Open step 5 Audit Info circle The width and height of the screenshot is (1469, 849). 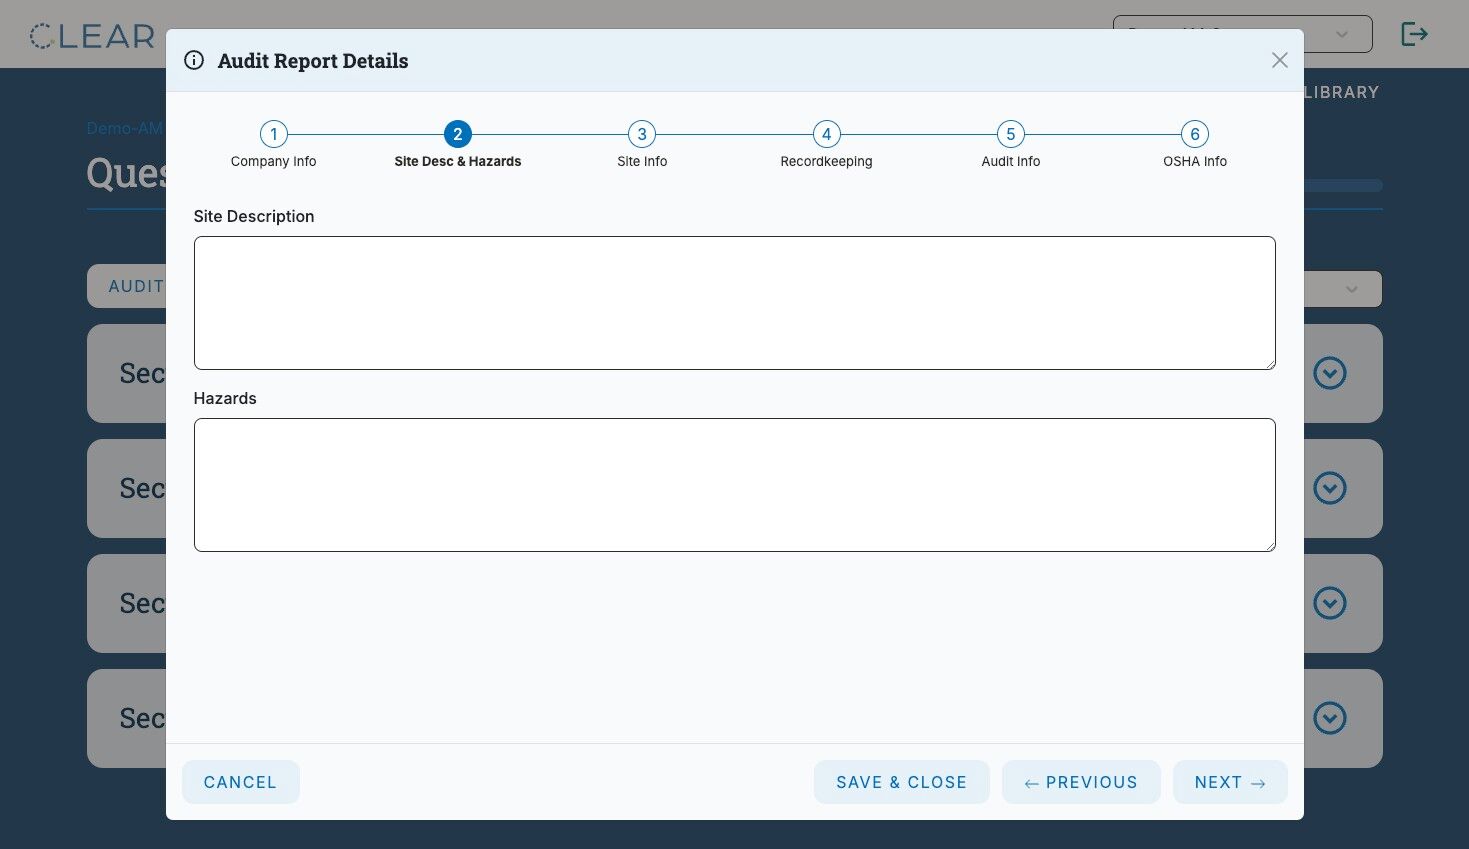1010,134
